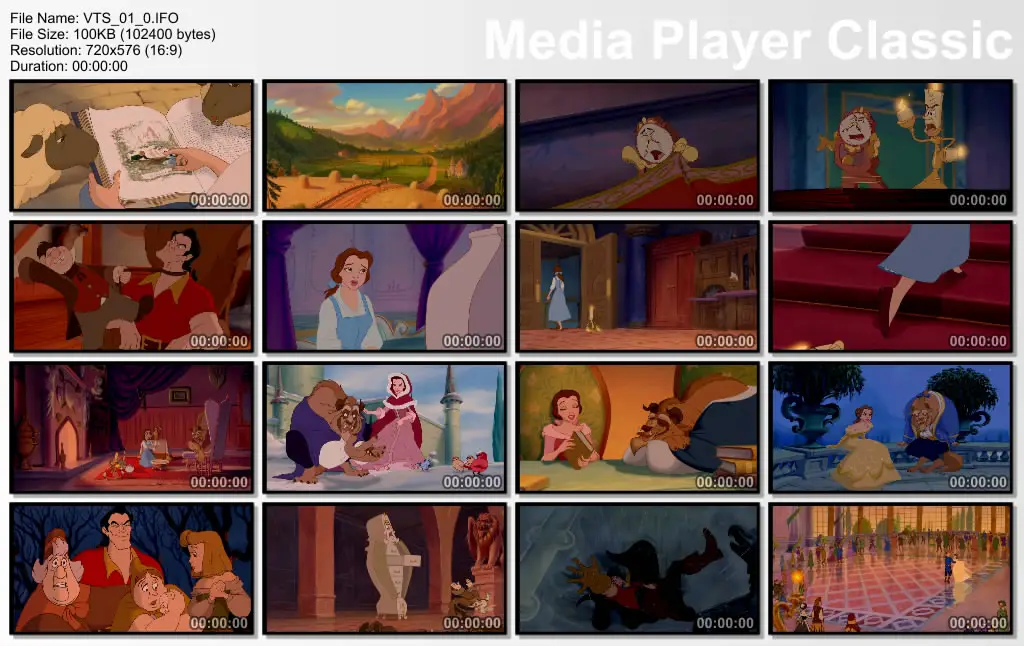Select Beast and Belle in snow thumbnail
The height and width of the screenshot is (646, 1024).
coord(385,428)
